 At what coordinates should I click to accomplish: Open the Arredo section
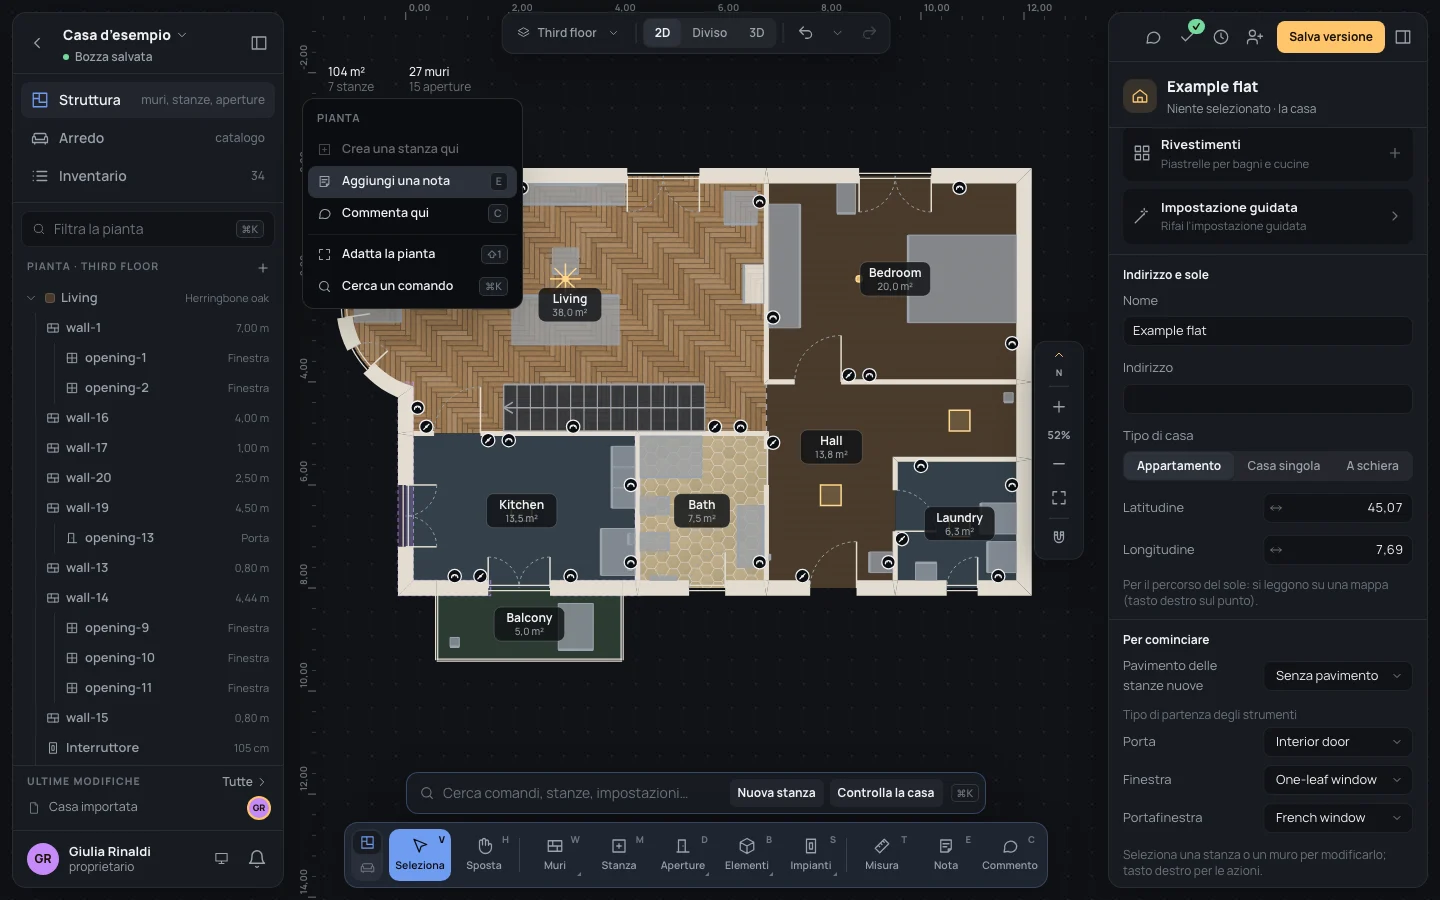148,138
